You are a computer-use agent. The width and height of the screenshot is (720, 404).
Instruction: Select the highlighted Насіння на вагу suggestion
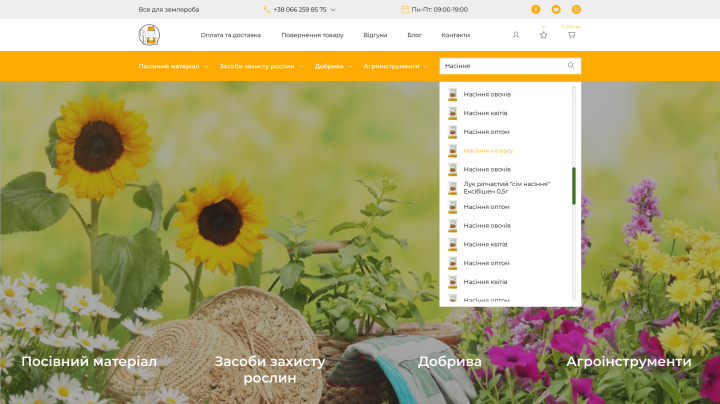pyautogui.click(x=488, y=151)
